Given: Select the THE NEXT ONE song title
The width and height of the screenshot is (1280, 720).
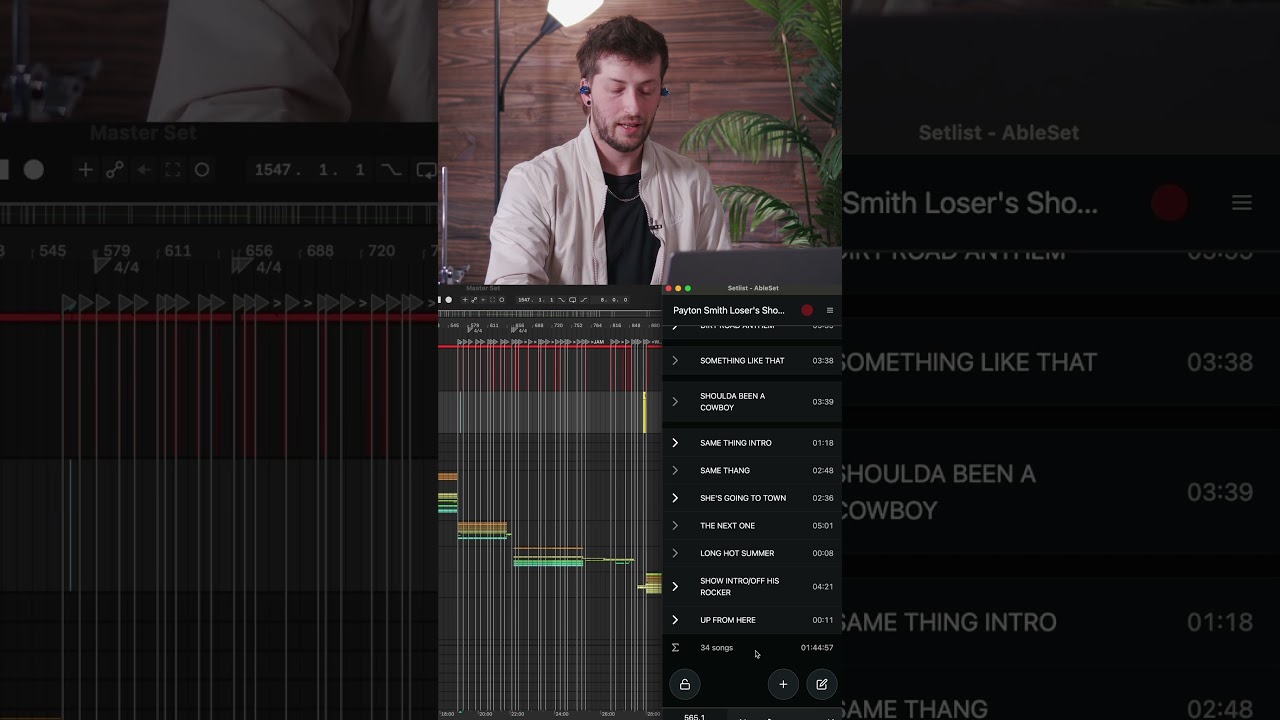Looking at the screenshot, I should click(728, 526).
